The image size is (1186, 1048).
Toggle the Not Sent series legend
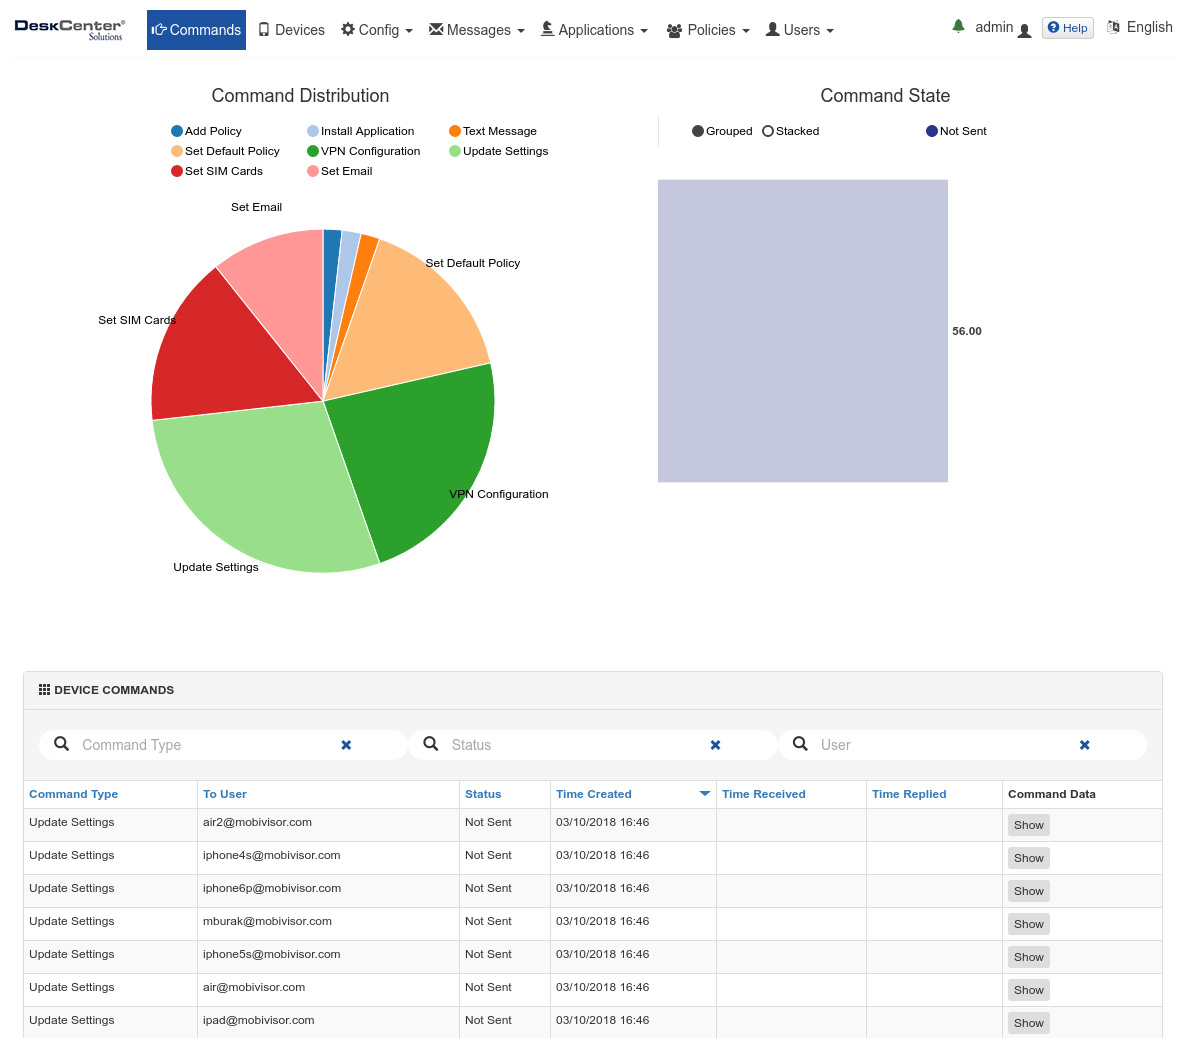point(932,131)
